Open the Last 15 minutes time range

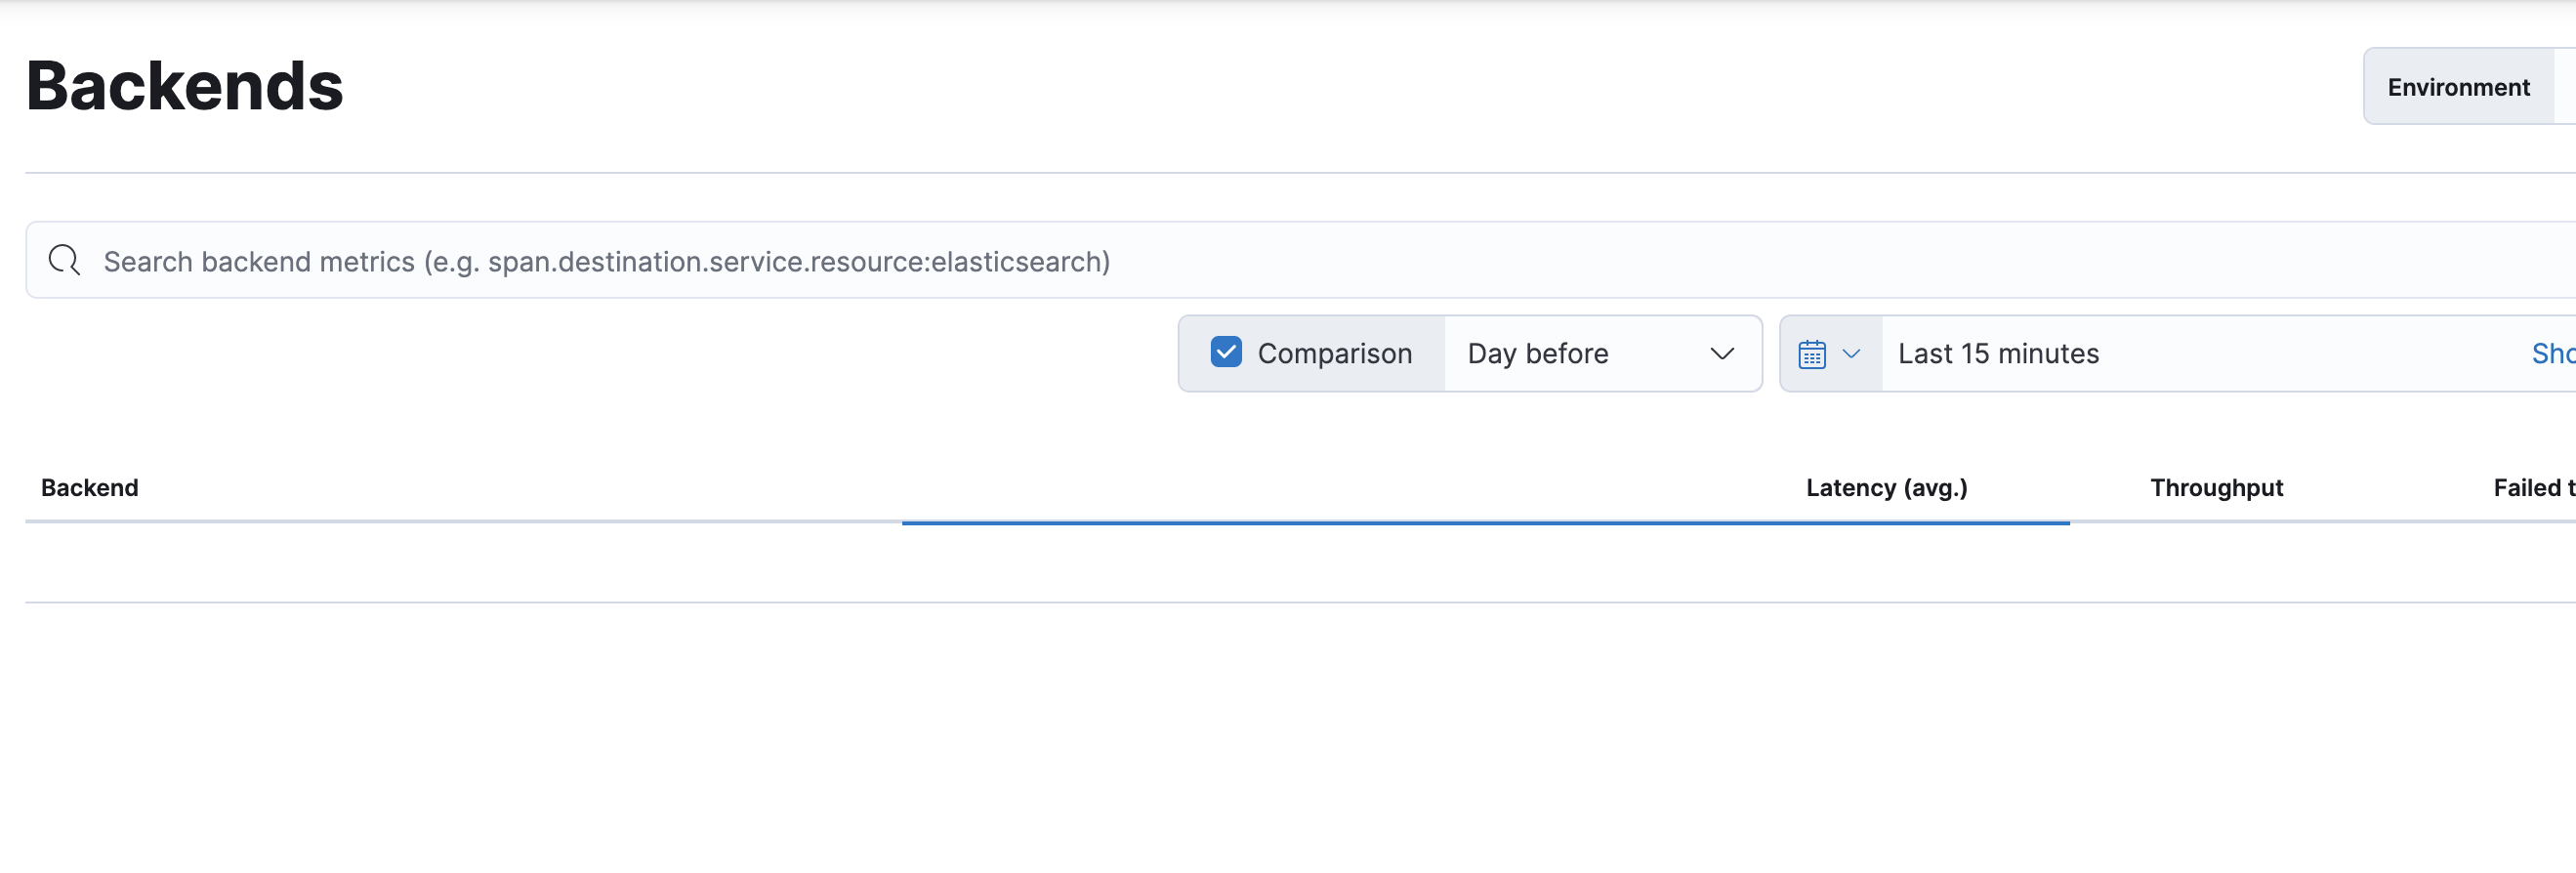pos(1998,354)
